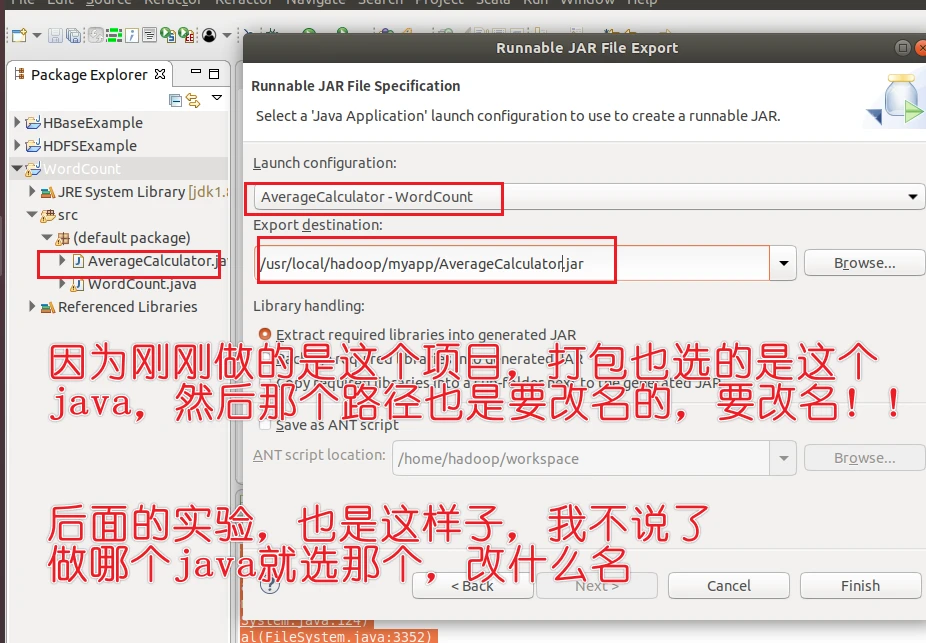Enable Save as ANT script checkbox
926x643 pixels.
264,425
